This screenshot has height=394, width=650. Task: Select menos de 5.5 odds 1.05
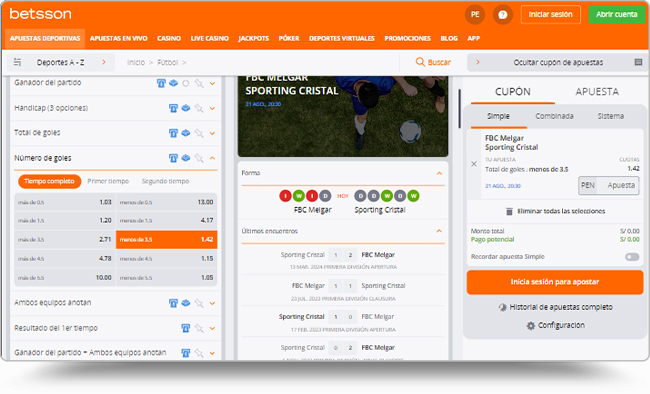pos(166,277)
